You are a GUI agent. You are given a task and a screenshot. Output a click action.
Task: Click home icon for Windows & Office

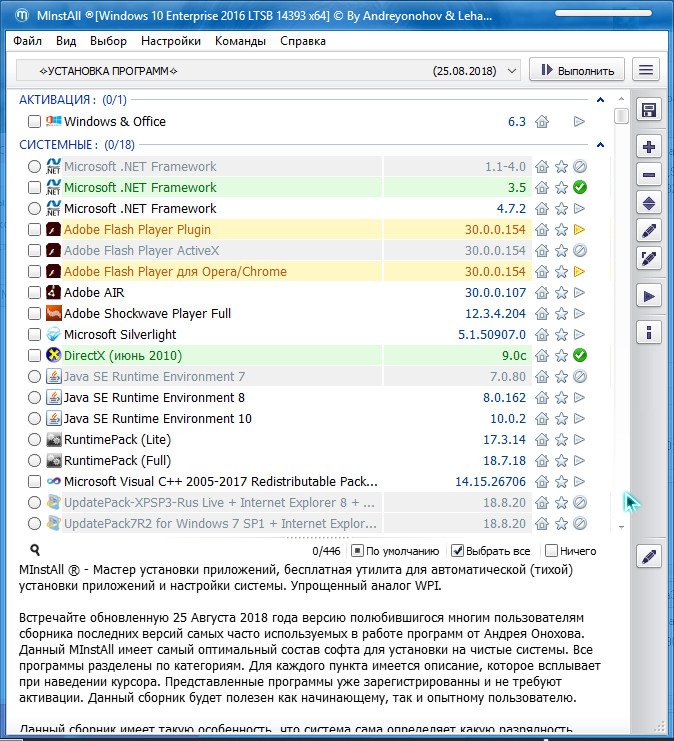coord(542,121)
